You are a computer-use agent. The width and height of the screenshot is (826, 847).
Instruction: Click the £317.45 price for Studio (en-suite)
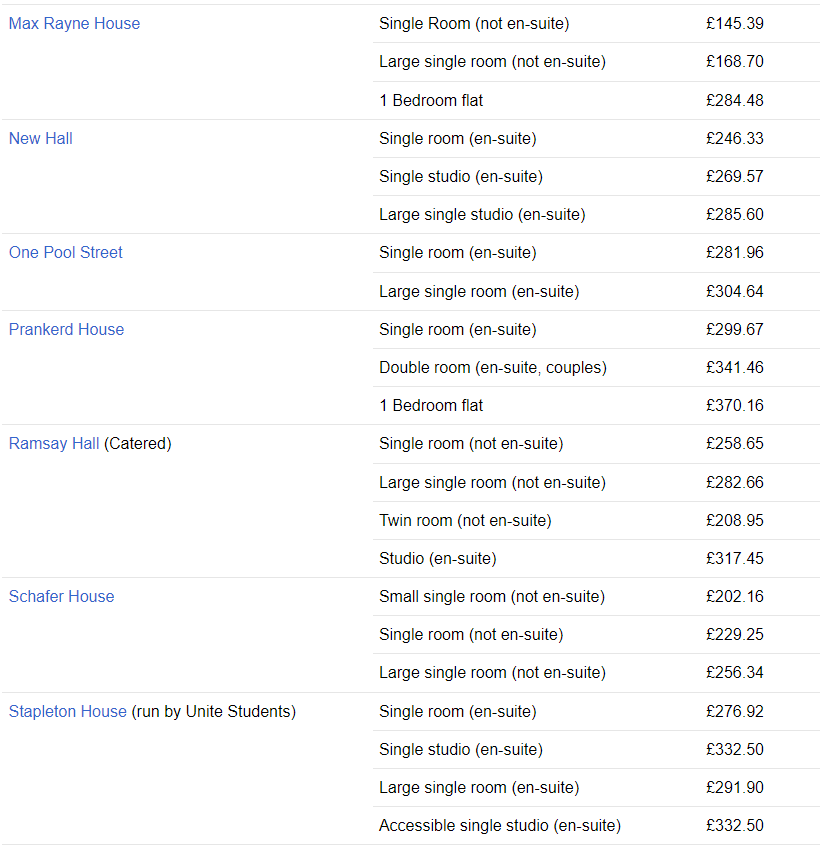pos(735,559)
